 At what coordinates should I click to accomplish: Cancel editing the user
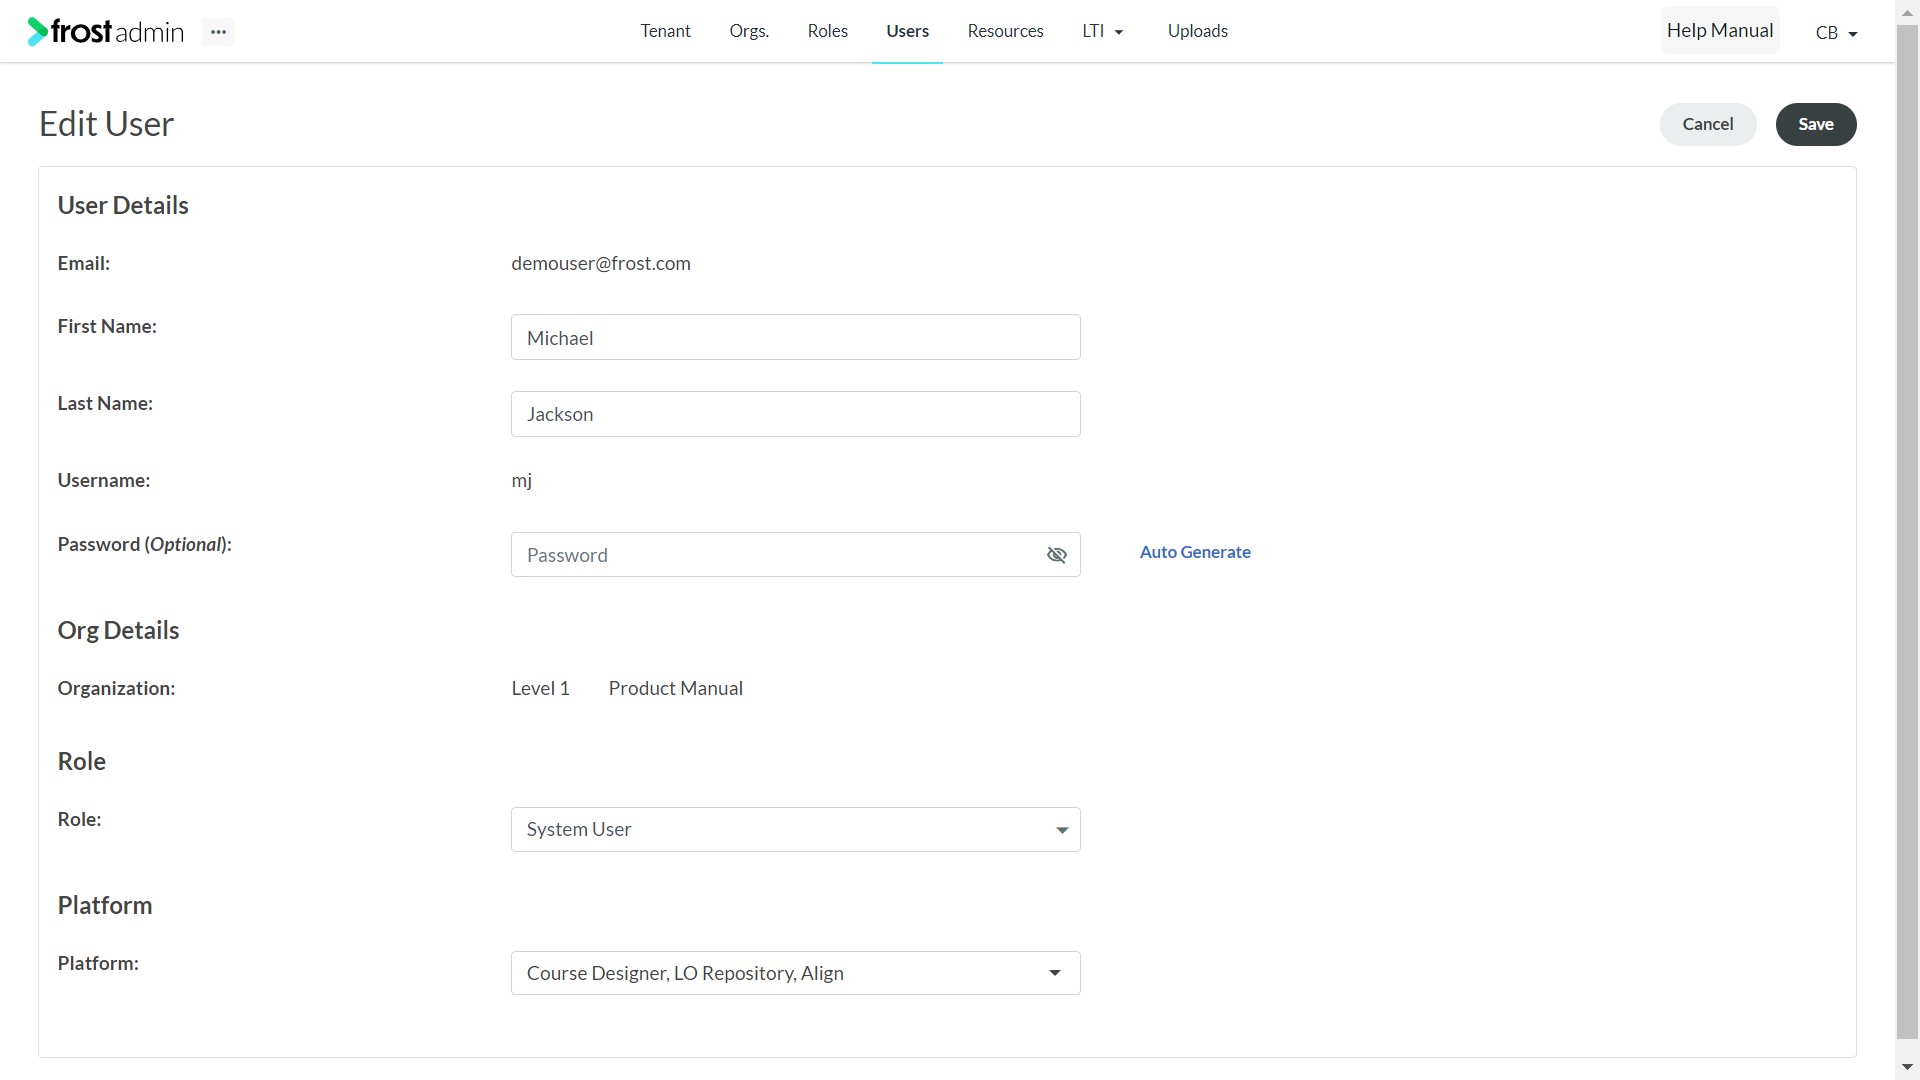pos(1707,124)
